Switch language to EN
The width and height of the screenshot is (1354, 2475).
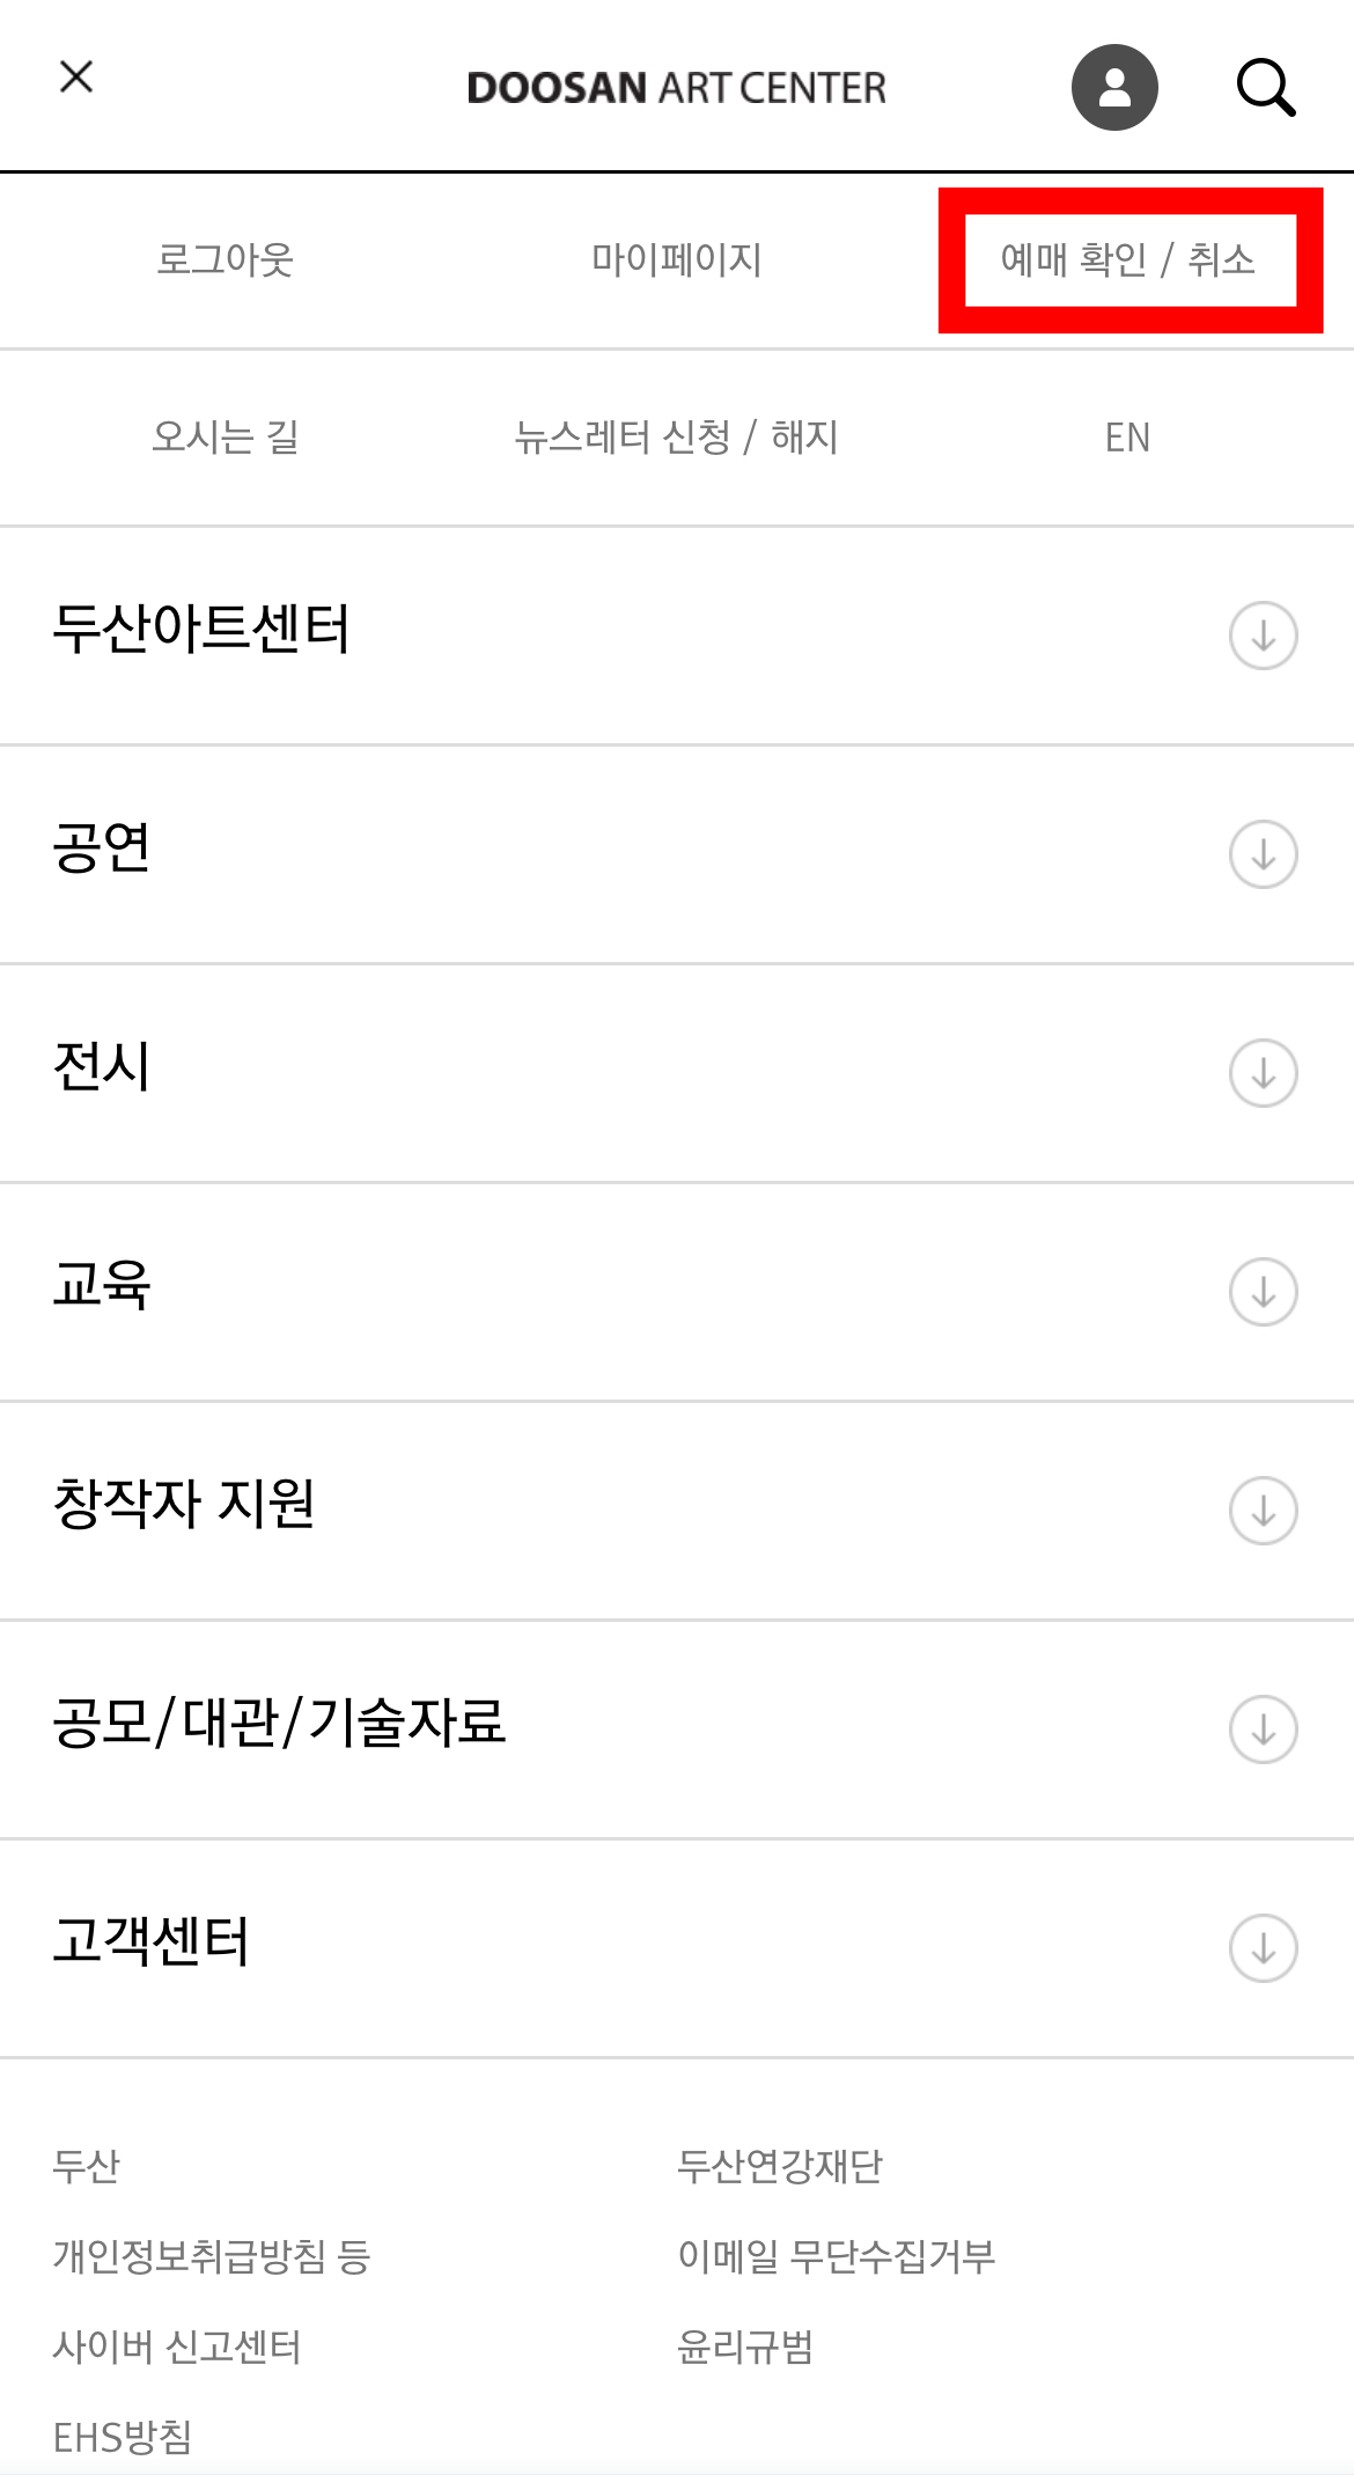tap(1127, 437)
